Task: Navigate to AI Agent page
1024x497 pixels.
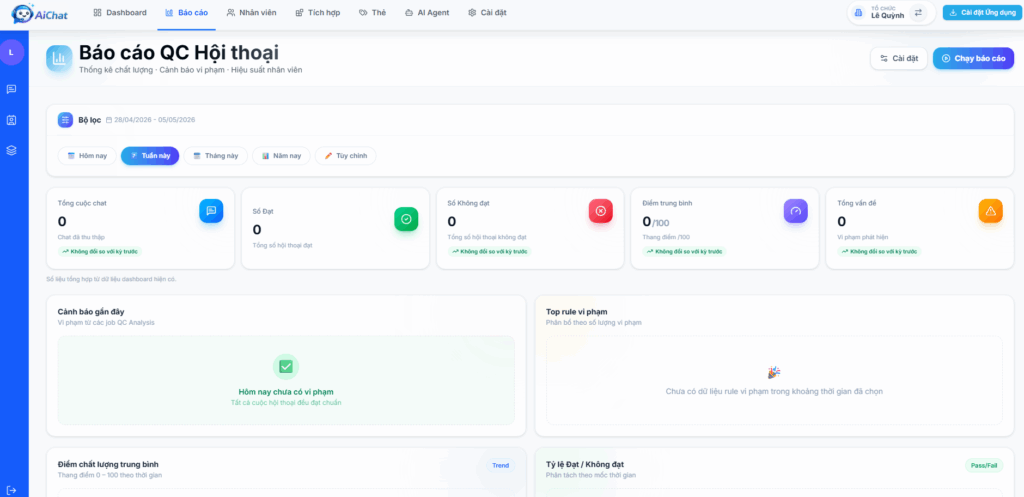Action: [x=427, y=12]
